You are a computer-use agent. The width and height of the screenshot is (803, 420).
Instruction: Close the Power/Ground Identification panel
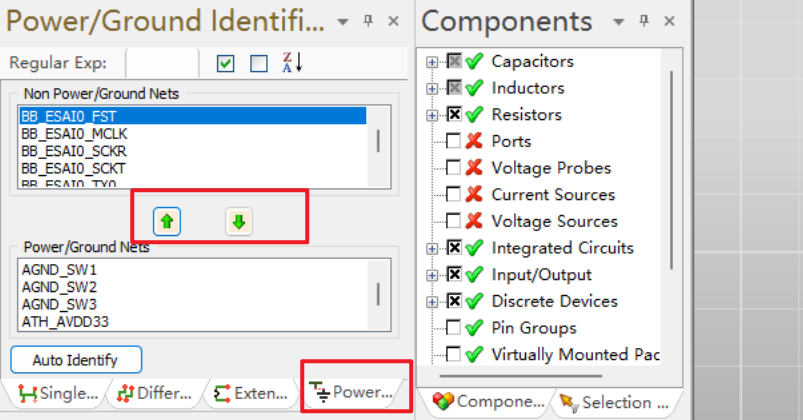[x=393, y=21]
